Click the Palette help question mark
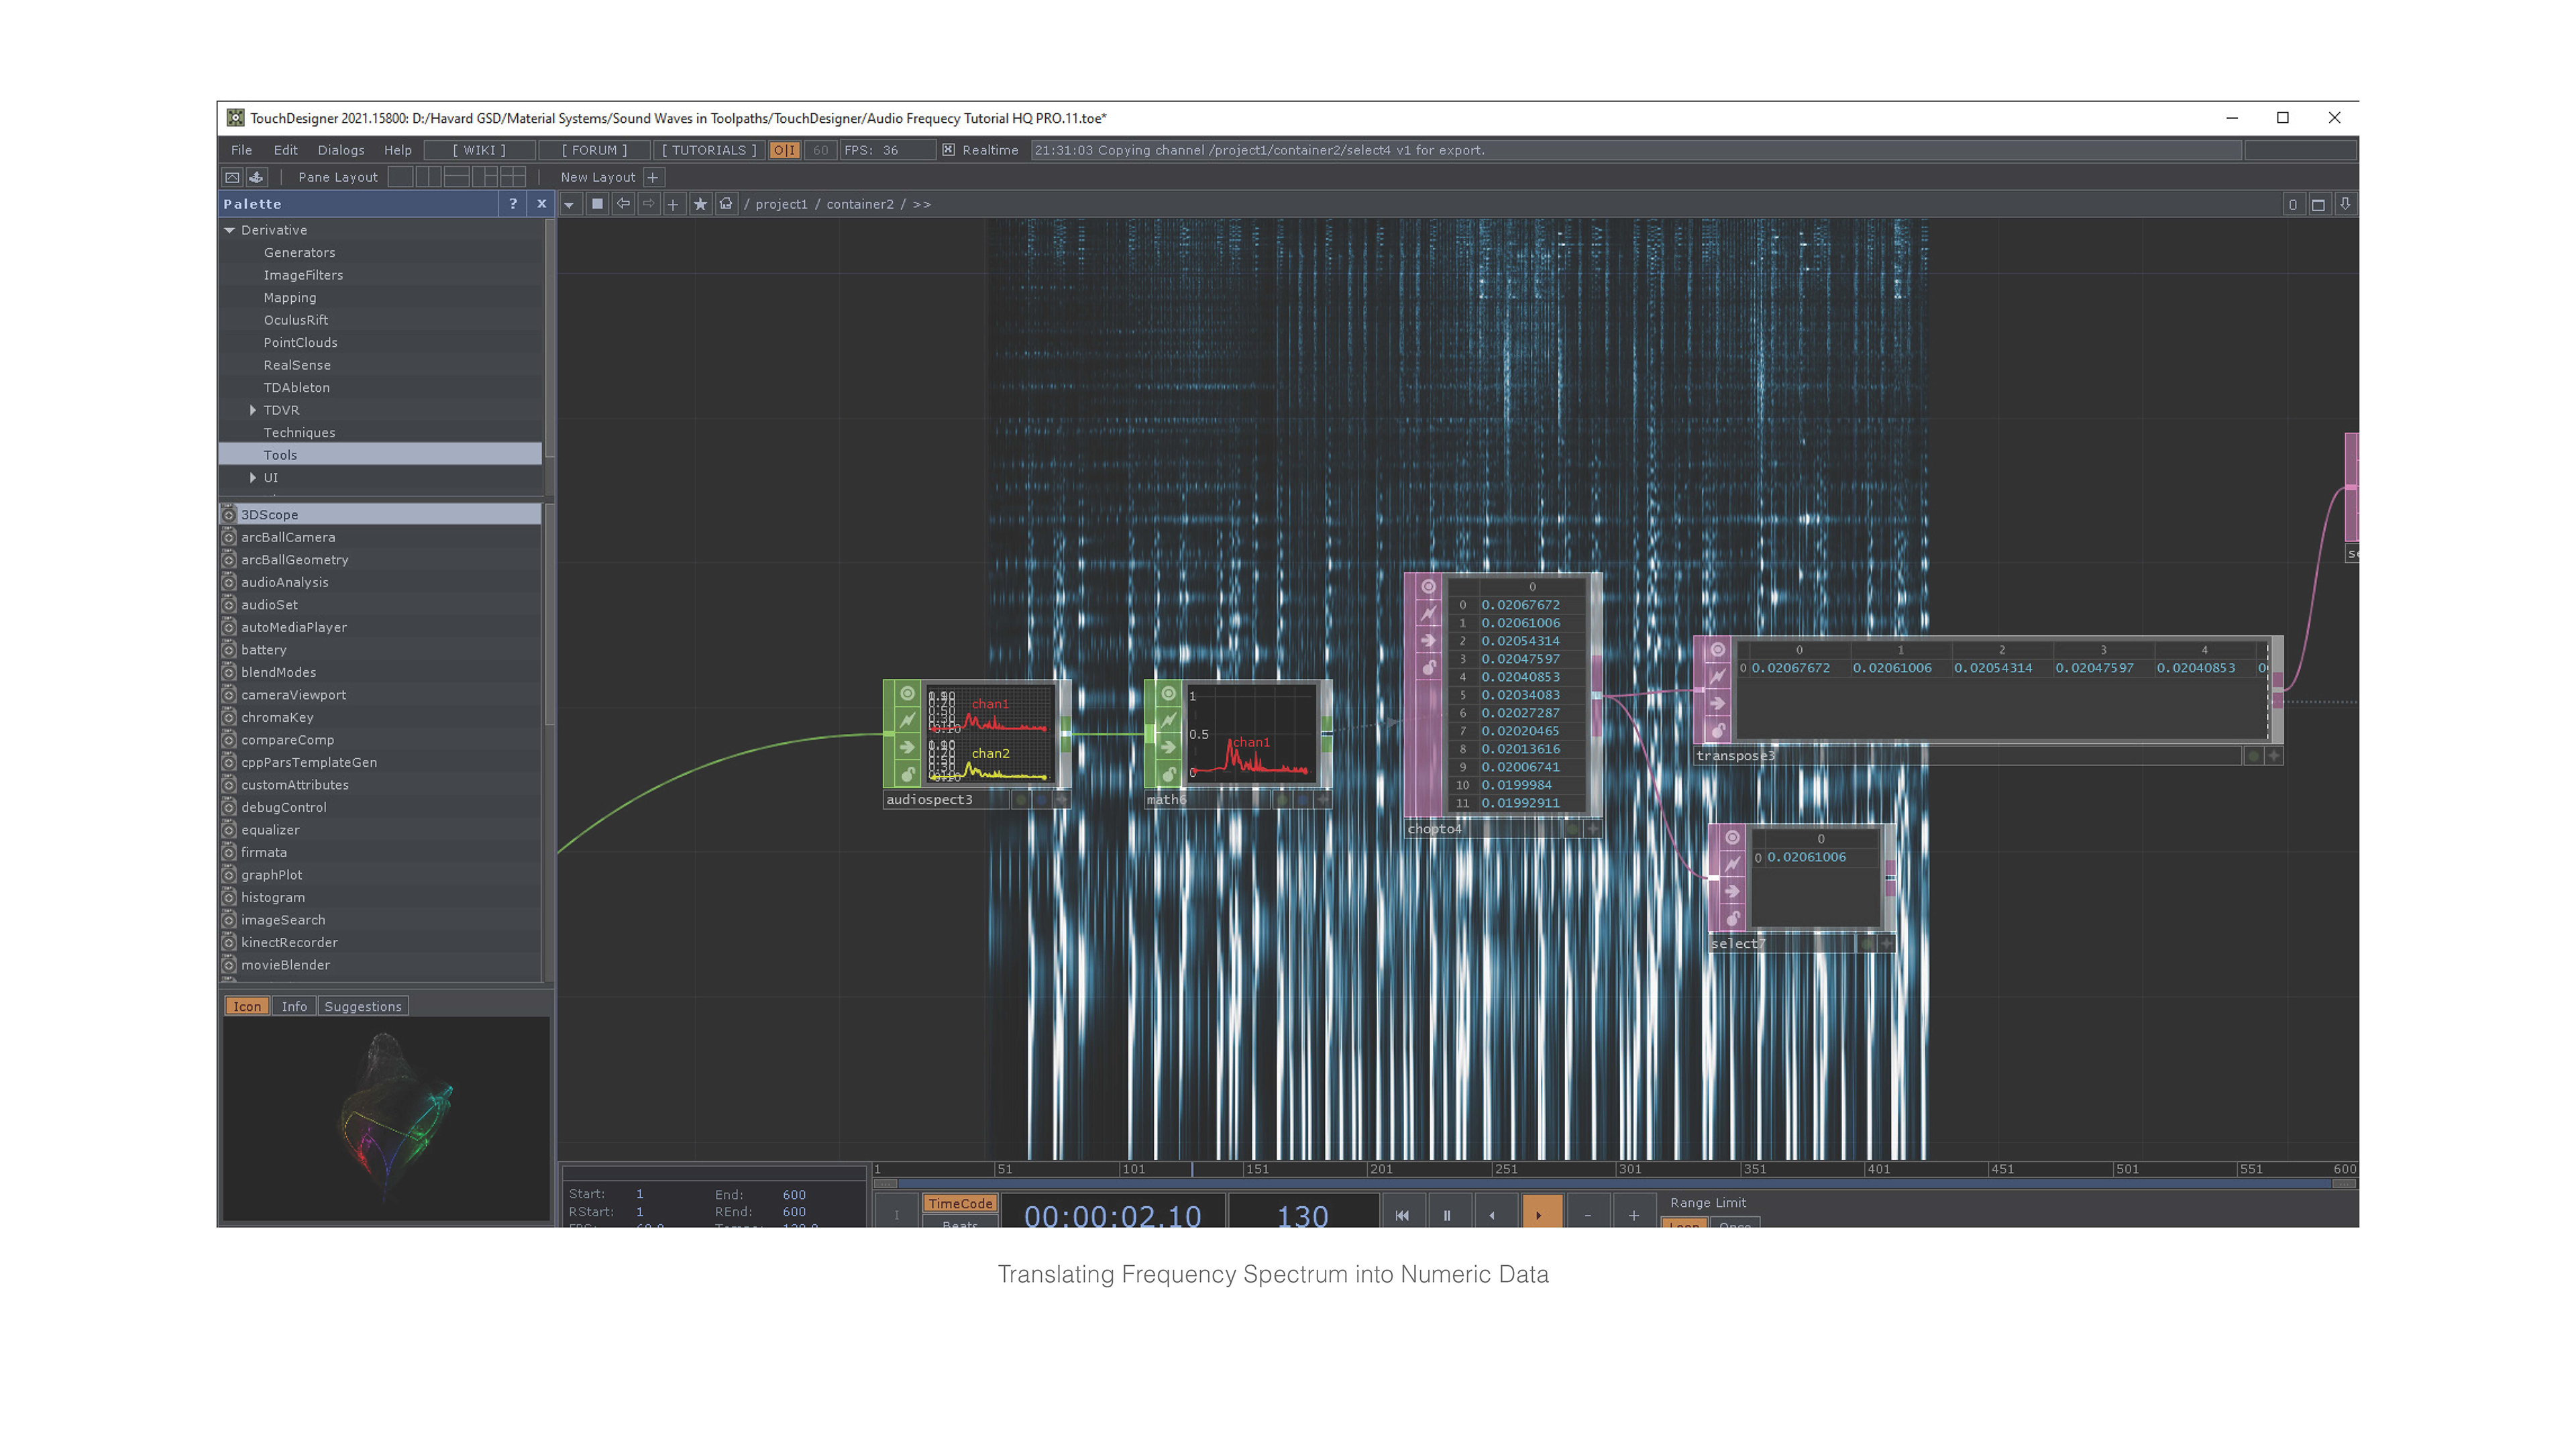This screenshot has height=1449, width=2576. (513, 204)
